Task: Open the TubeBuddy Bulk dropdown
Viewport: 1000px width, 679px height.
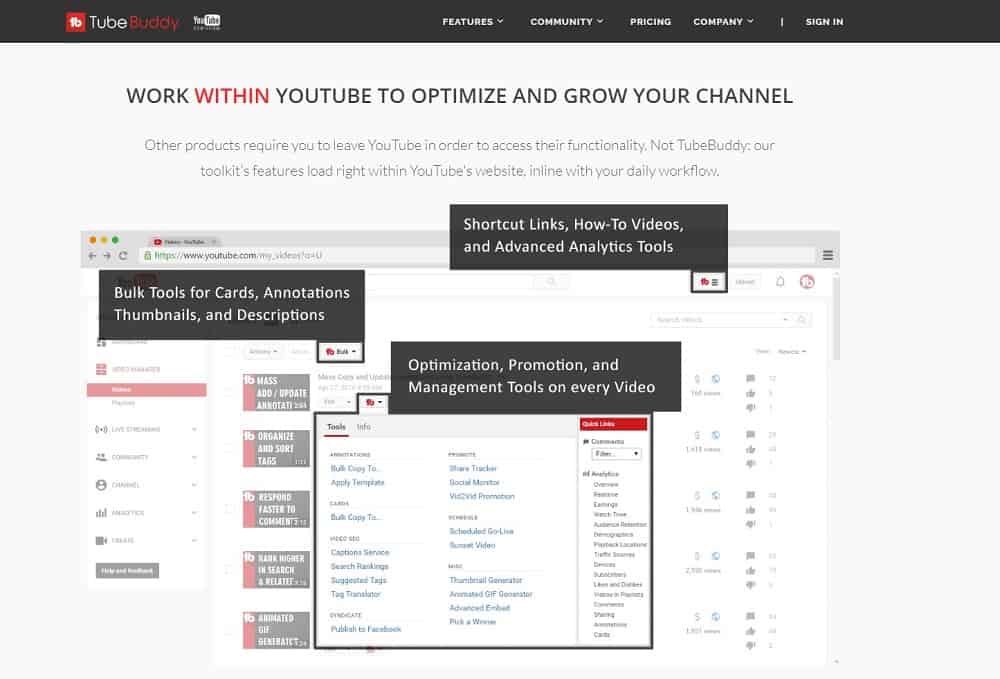Action: click(x=341, y=351)
